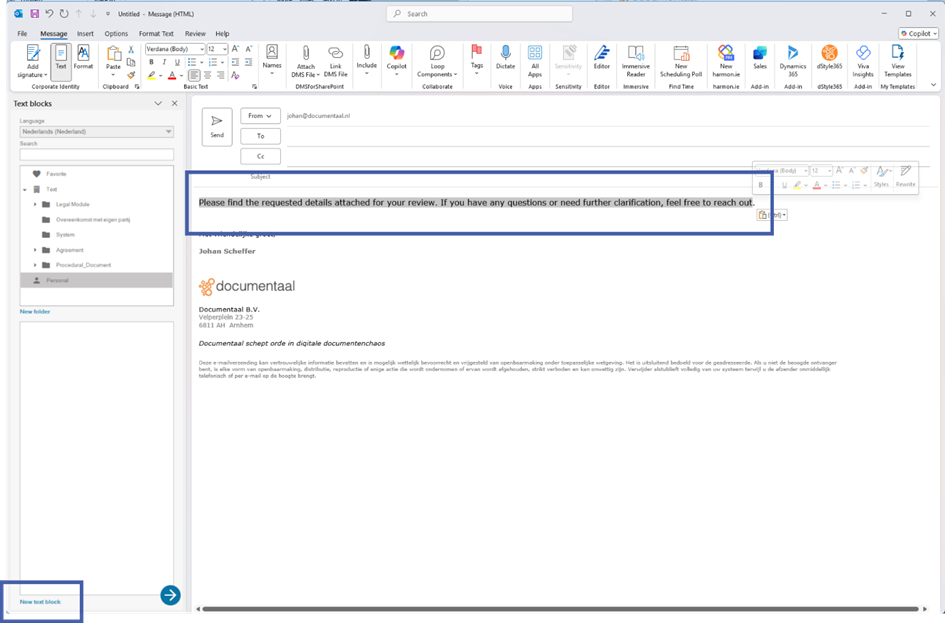Open the Sales add-in

pyautogui.click(x=760, y=58)
